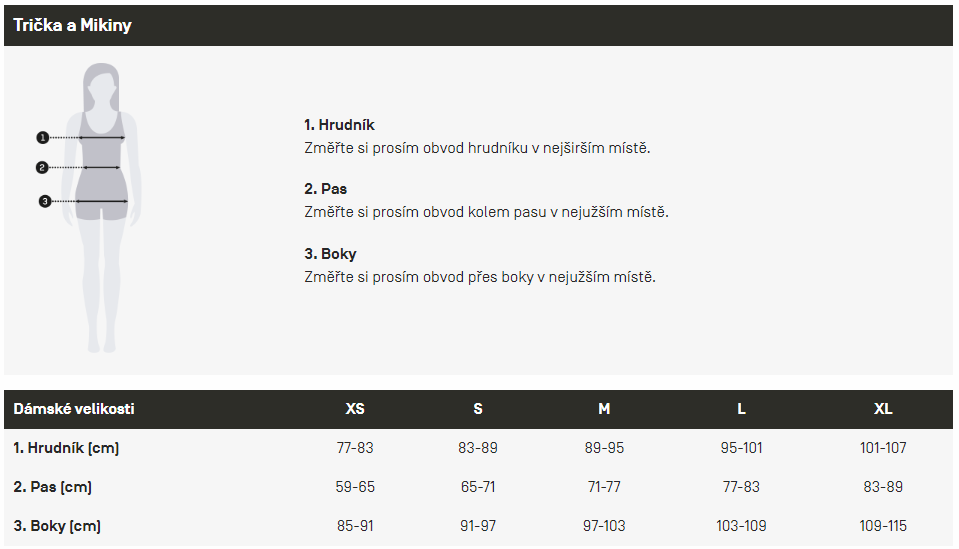Click the "1. Hrudník" heading
Image resolution: width=959 pixels, height=549 pixels.
click(339, 125)
